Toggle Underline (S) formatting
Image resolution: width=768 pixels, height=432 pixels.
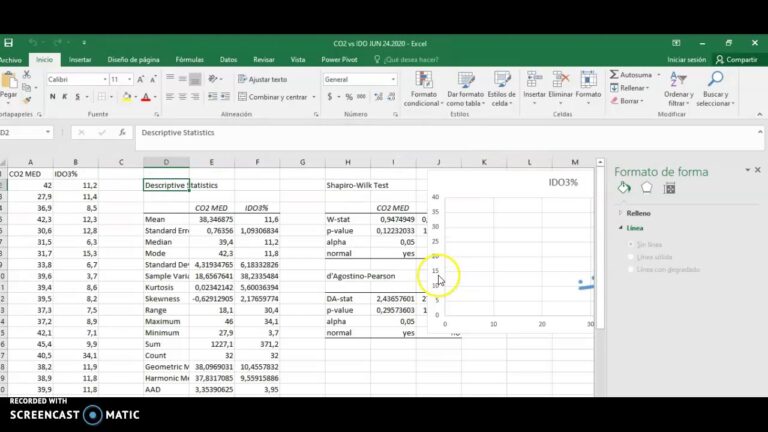pos(77,97)
